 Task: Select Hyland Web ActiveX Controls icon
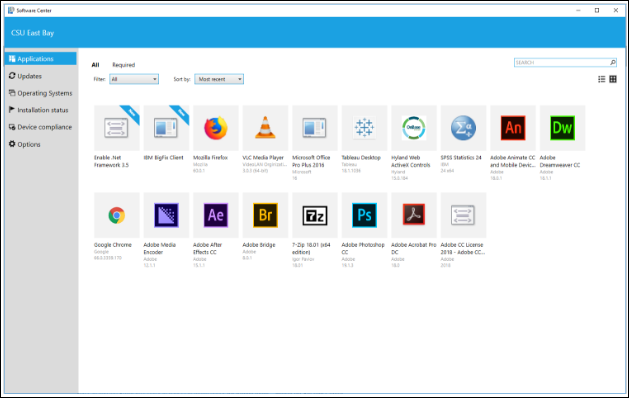point(414,128)
